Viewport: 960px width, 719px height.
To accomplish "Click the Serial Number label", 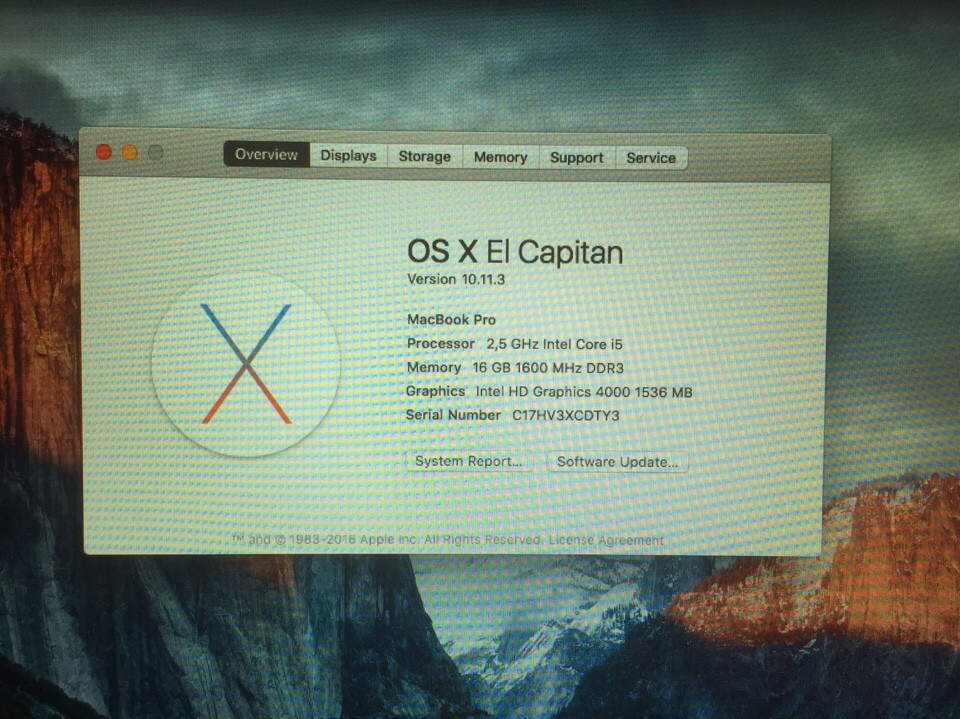I will tap(453, 415).
